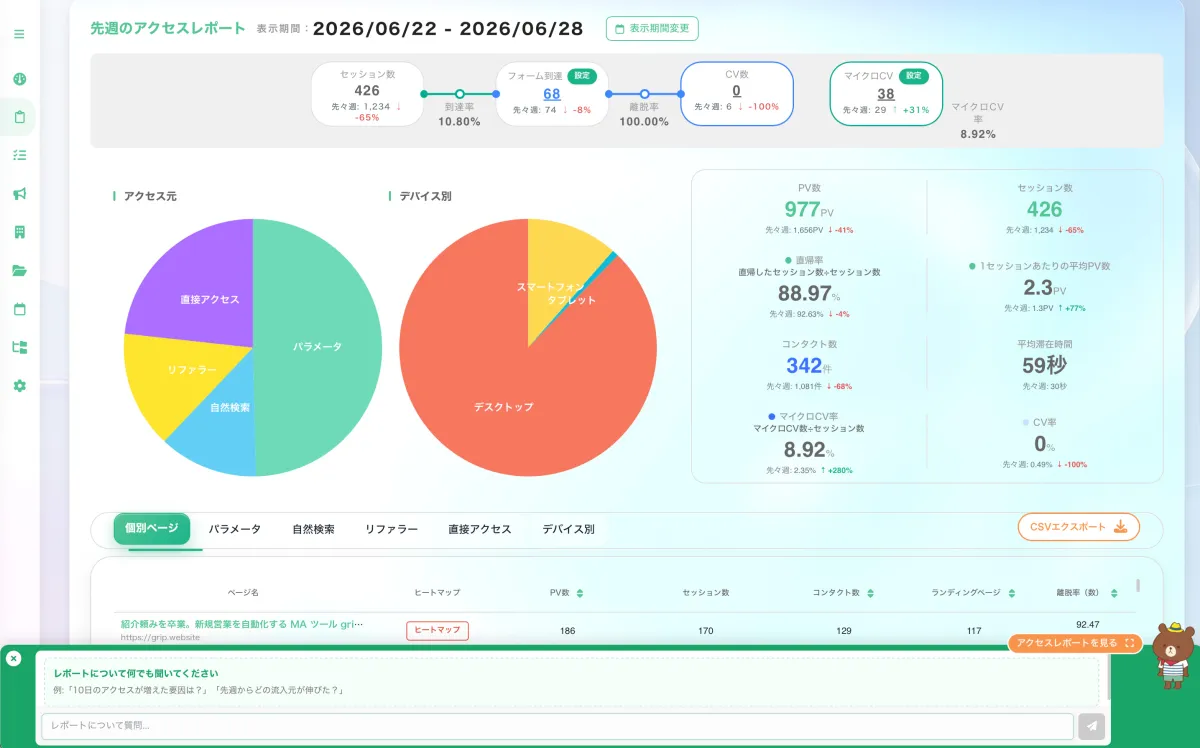Screen dimensions: 1200x748
Task: Open the checklist tasks icon in sidebar
Action: tap(19, 155)
